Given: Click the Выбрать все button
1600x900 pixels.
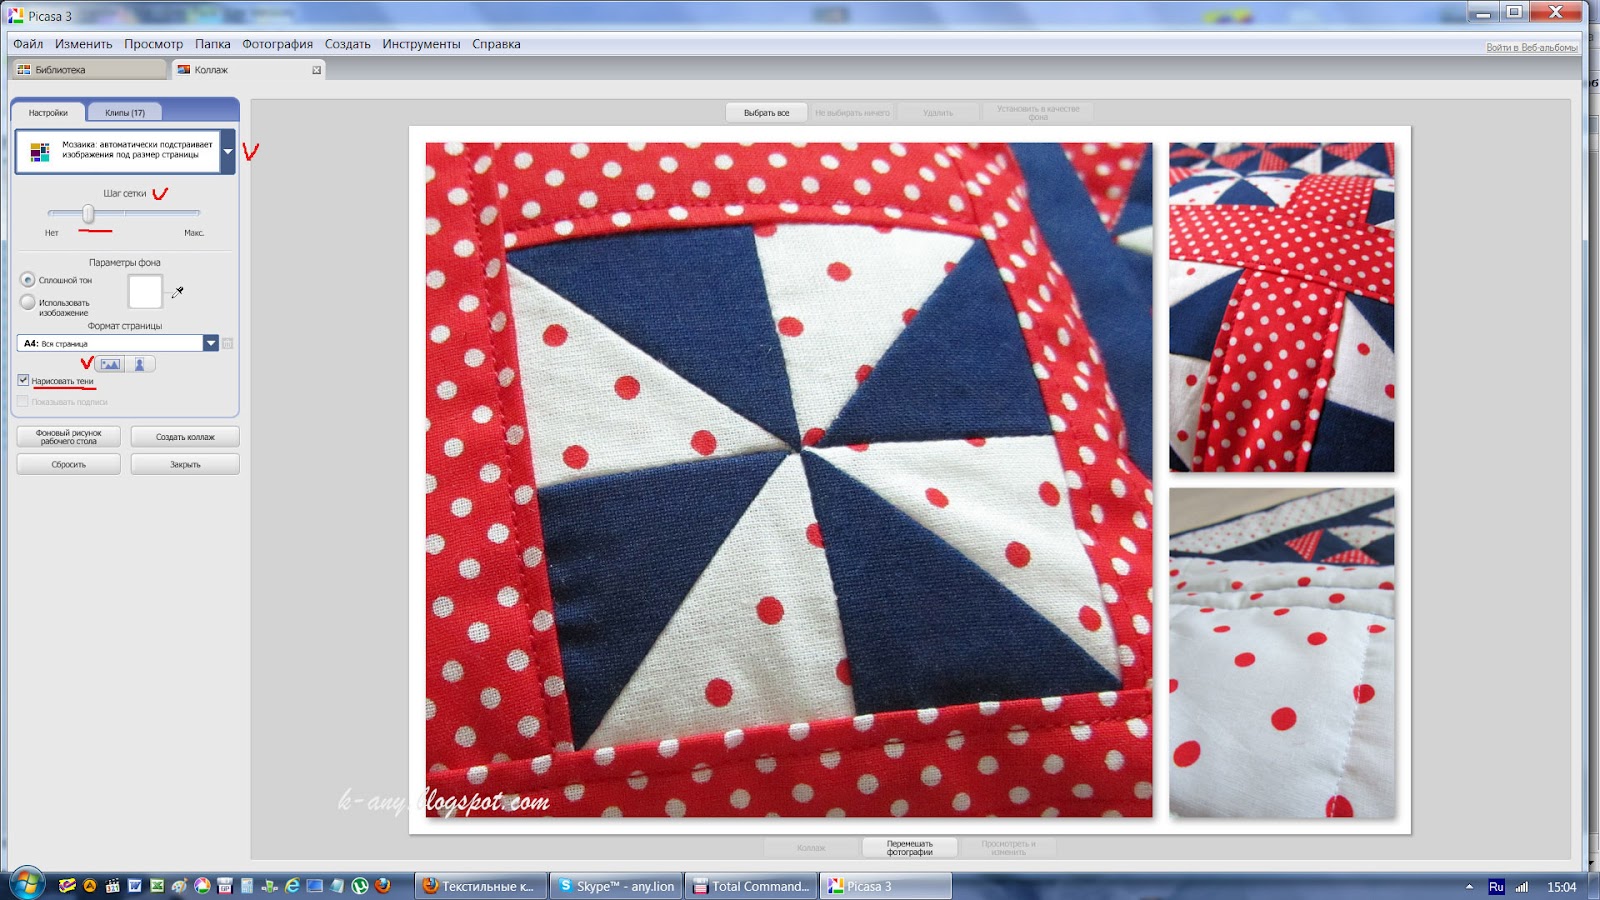Looking at the screenshot, I should coord(767,113).
